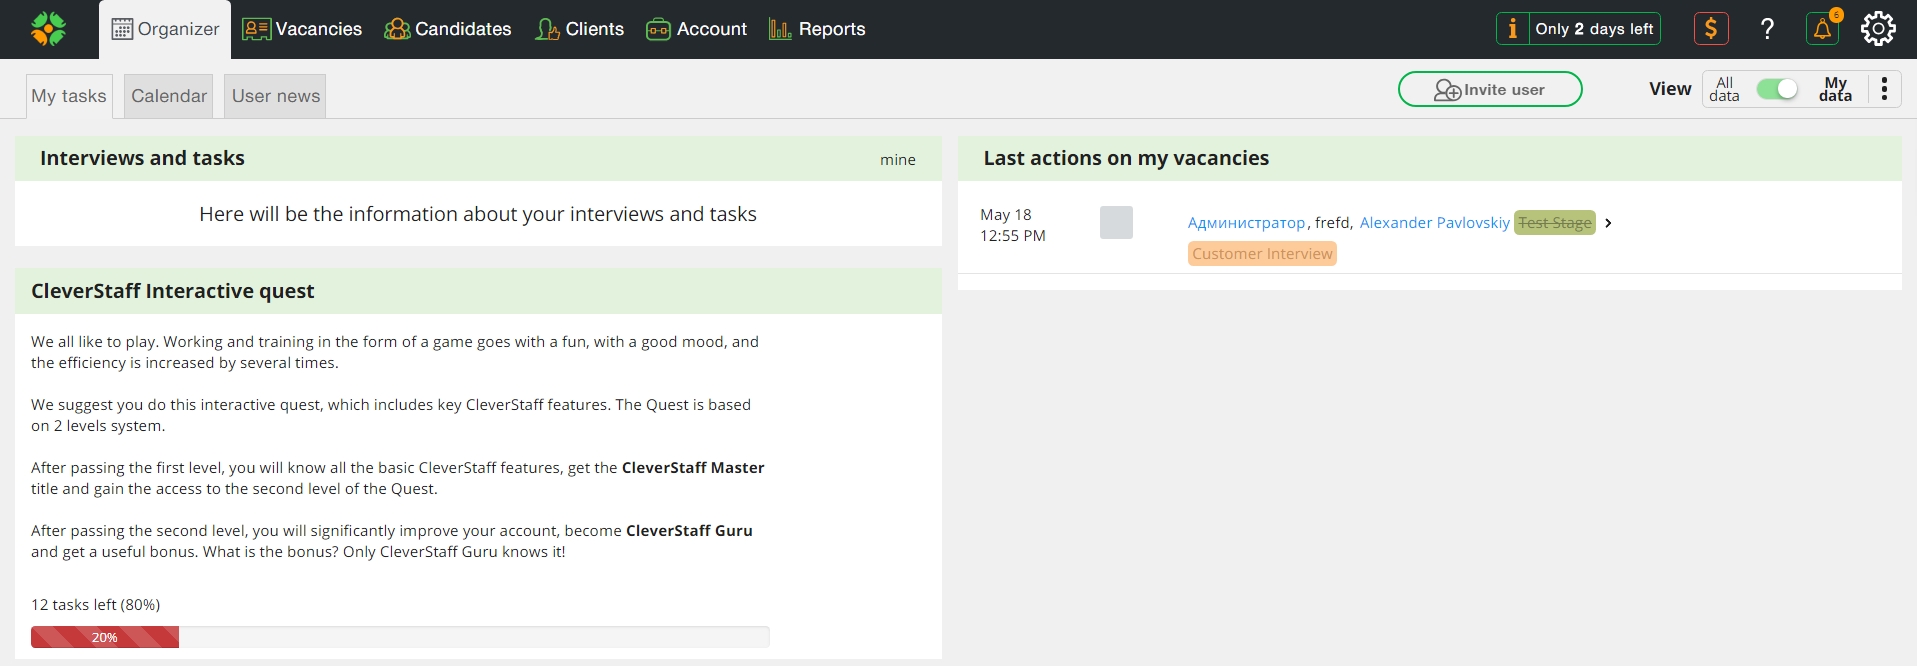
Task: Select the All data view option
Action: 1724,89
